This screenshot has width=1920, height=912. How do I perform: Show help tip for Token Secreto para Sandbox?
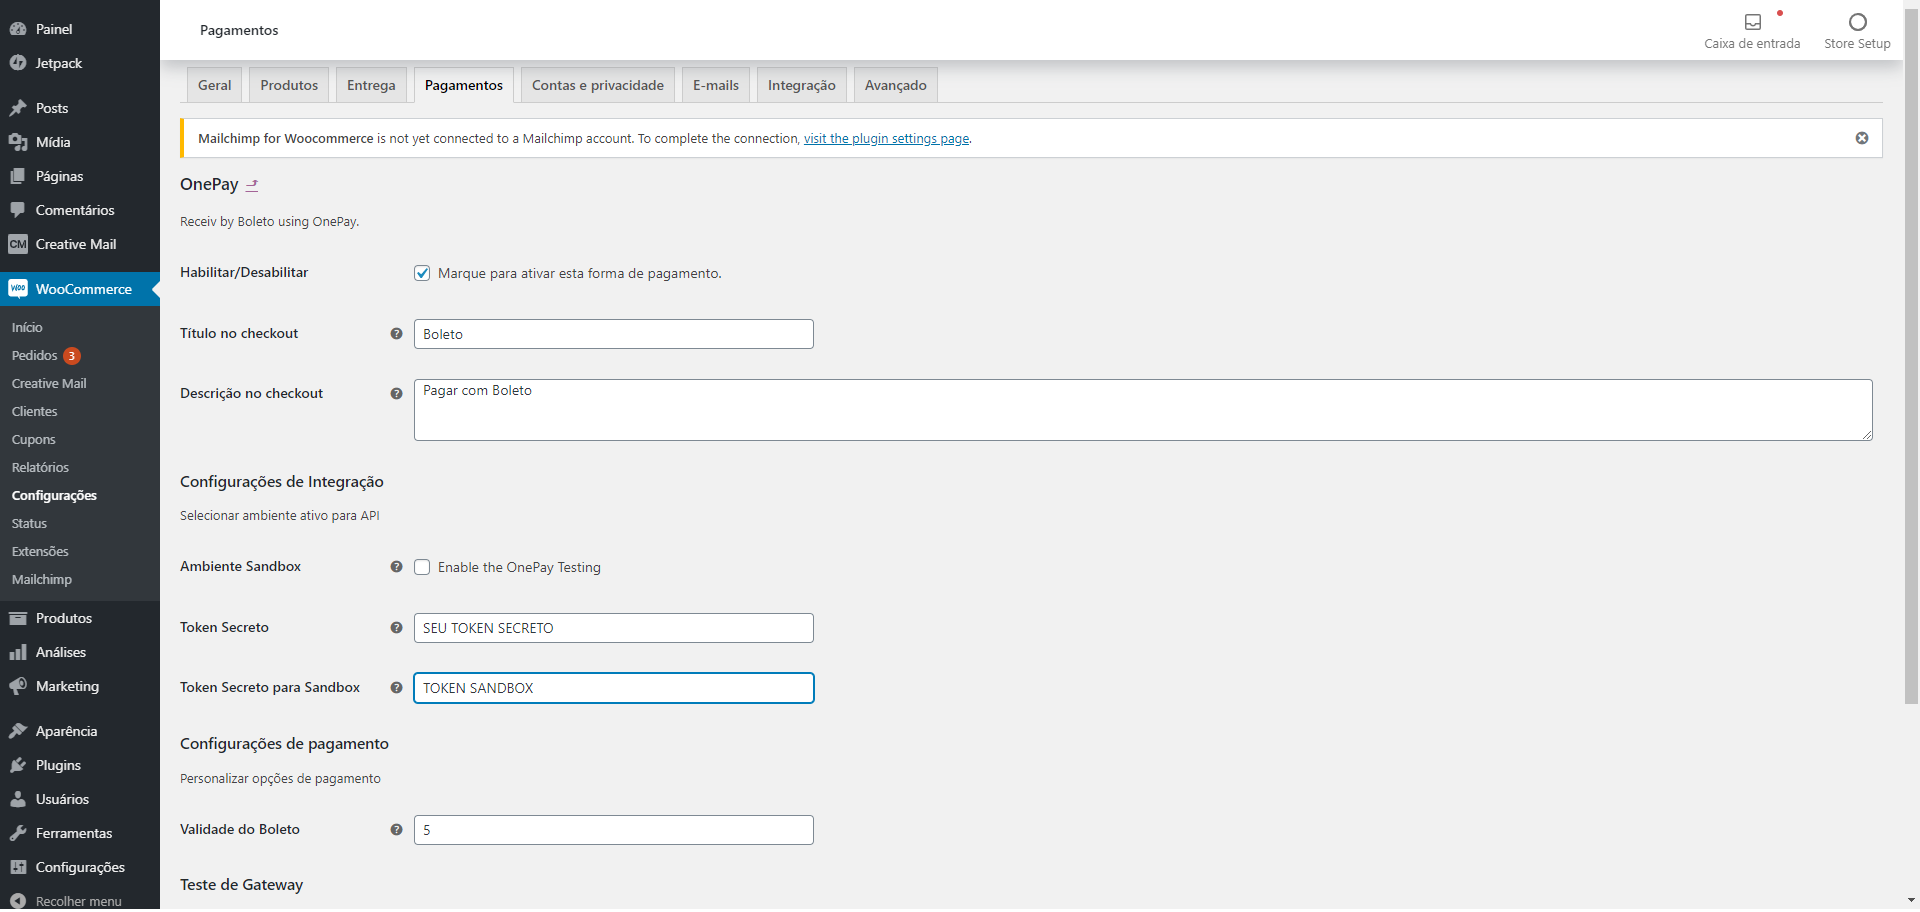pos(396,688)
